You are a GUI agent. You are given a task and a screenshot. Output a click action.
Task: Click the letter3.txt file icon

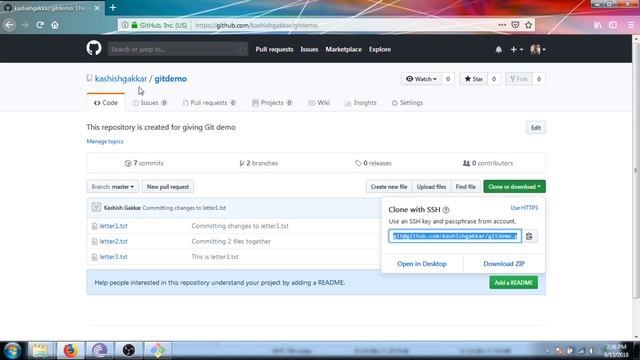pyautogui.click(x=94, y=257)
